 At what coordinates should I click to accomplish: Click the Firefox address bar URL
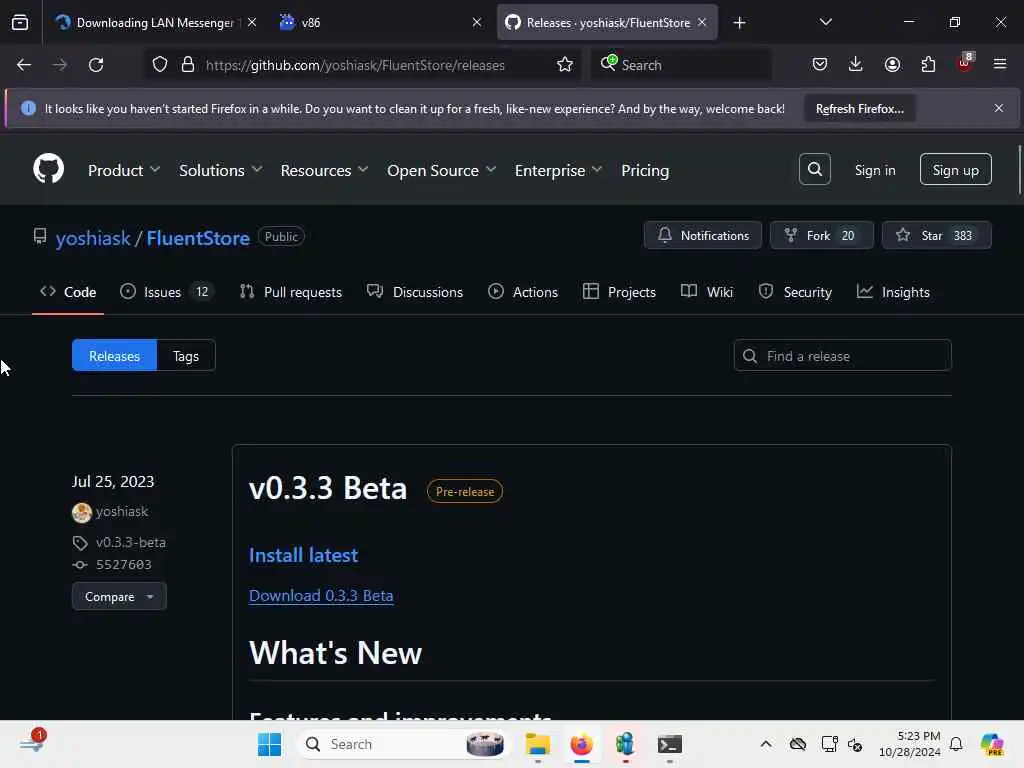(355, 65)
